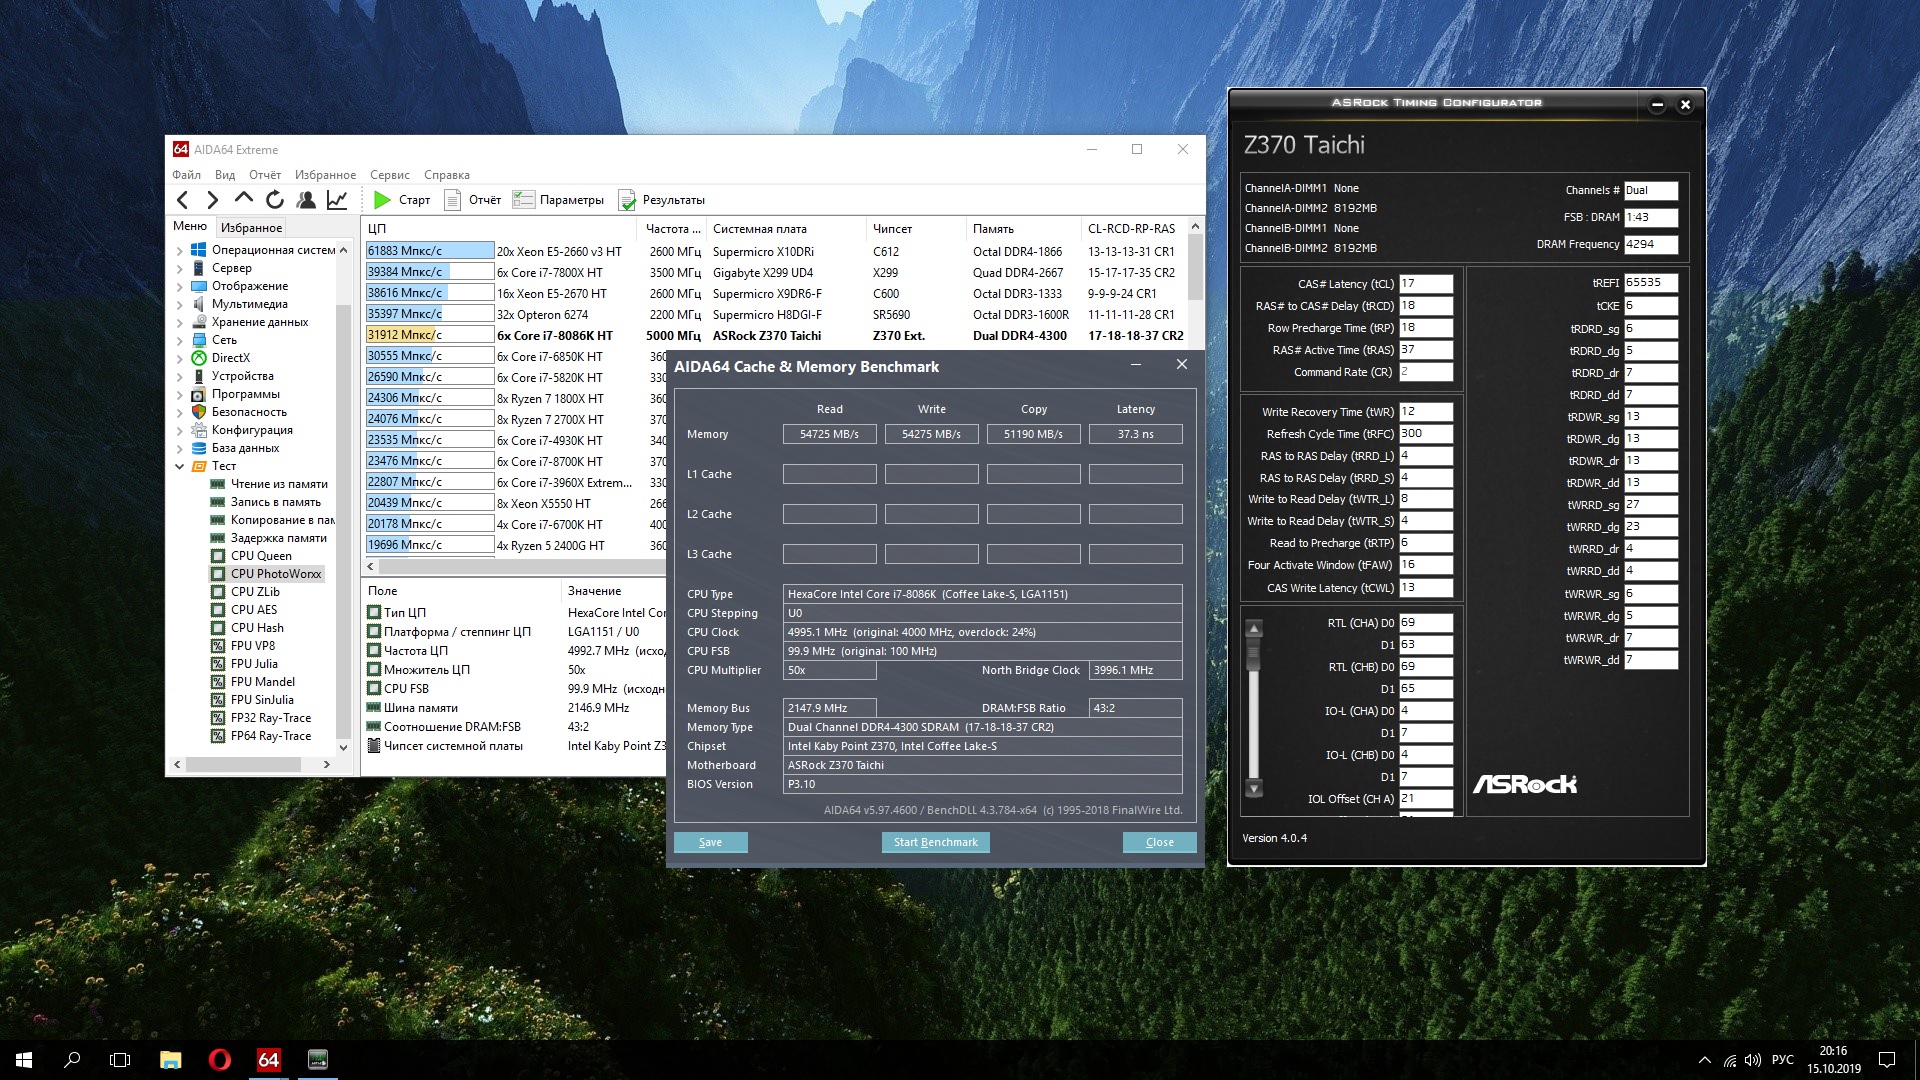Click the refresh arrow toolbar icon
The image size is (1920, 1080).
[275, 200]
